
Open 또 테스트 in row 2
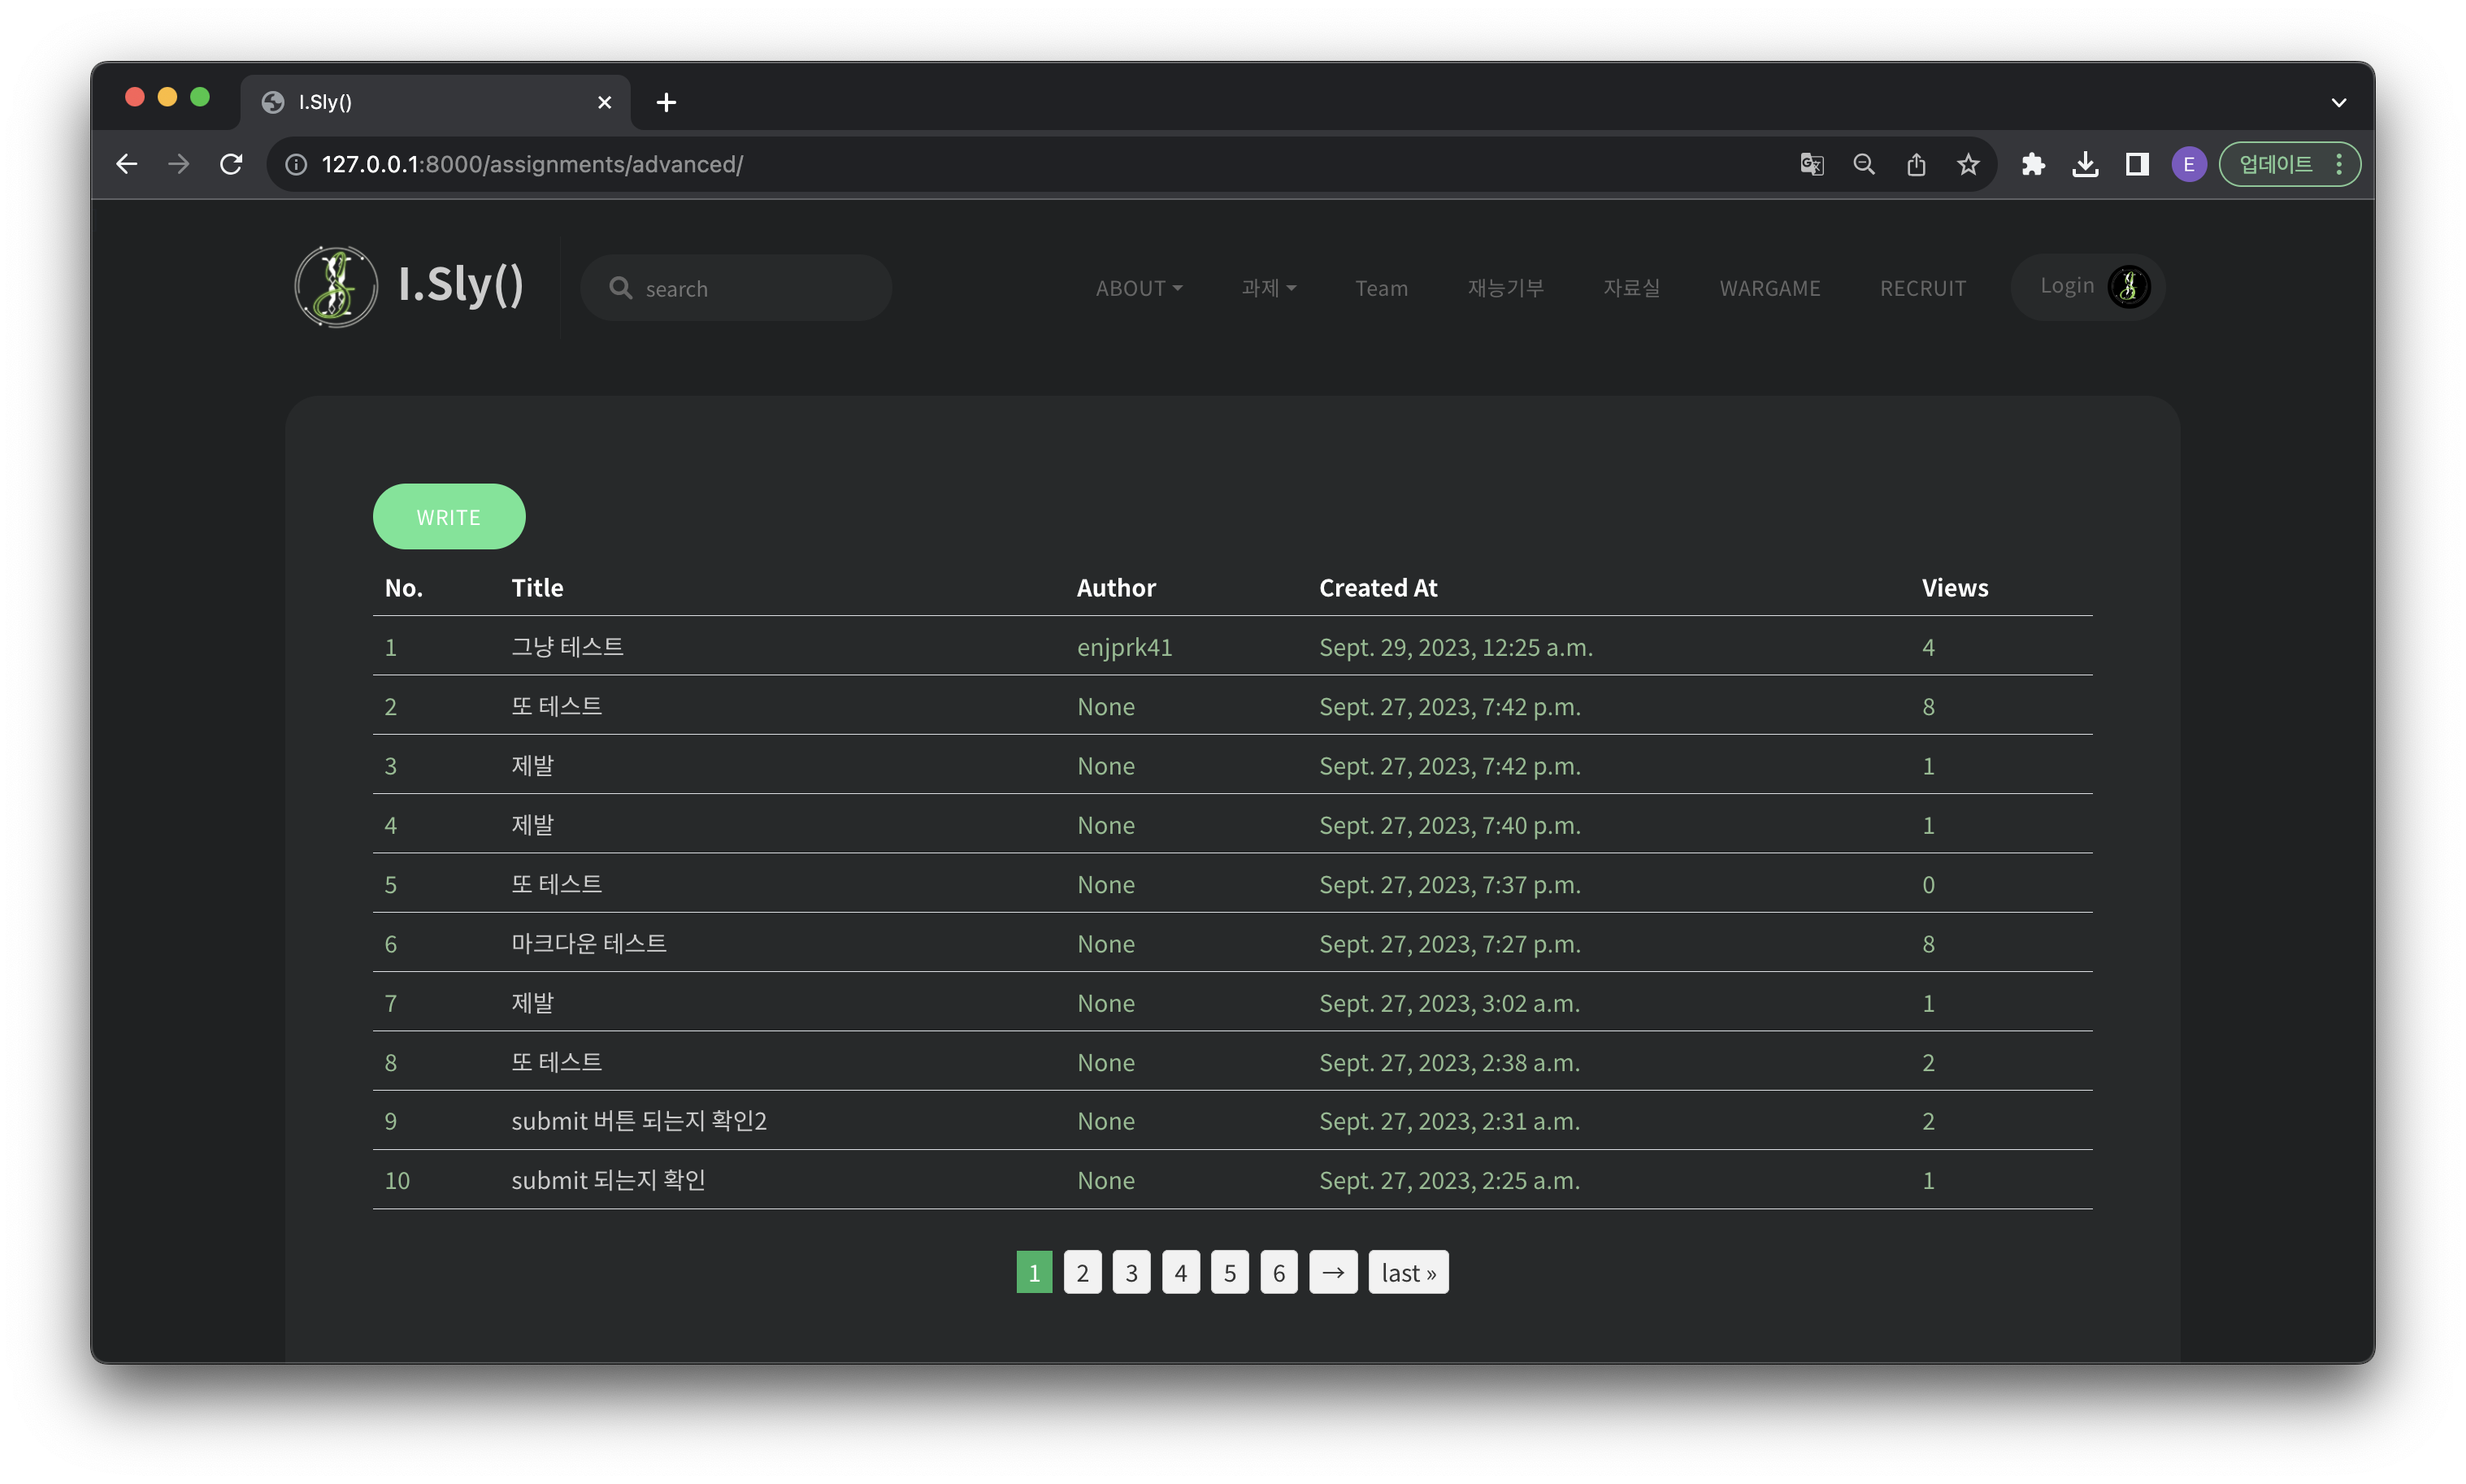(x=556, y=706)
